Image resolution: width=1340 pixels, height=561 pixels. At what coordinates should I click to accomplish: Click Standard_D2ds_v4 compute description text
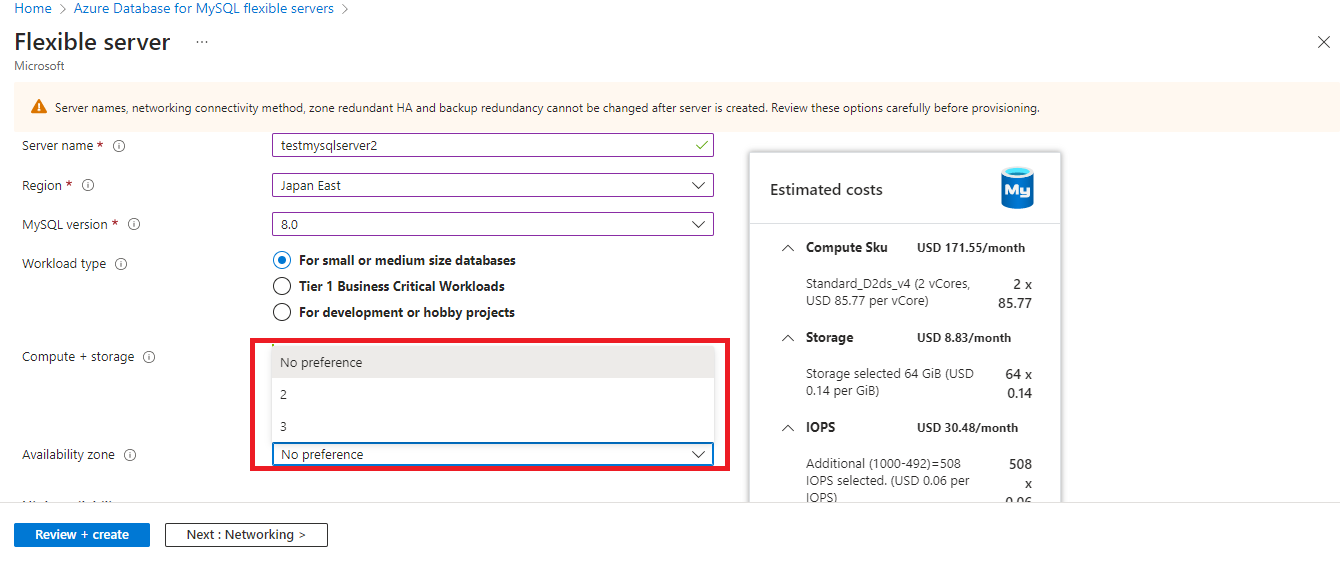click(888, 292)
